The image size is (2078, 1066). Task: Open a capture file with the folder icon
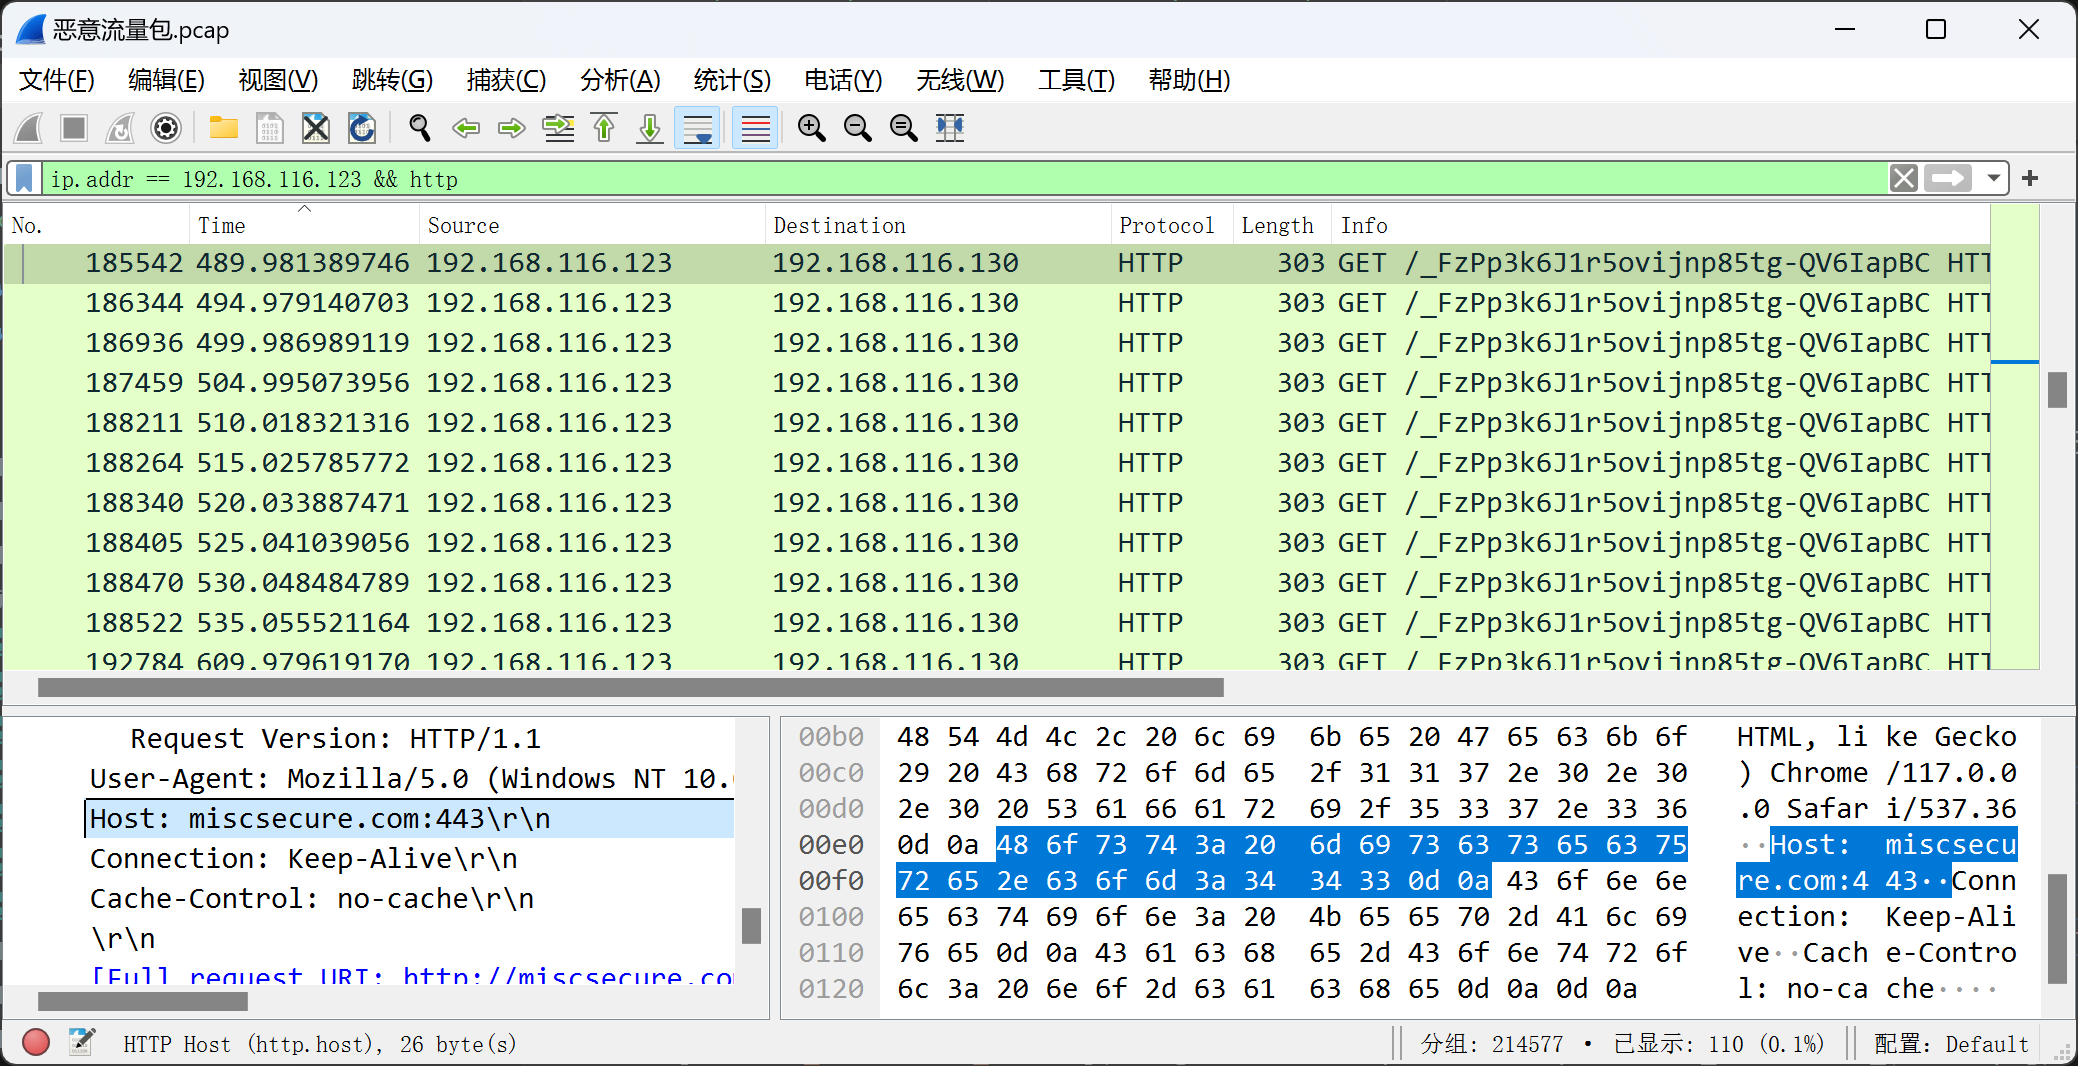(223, 128)
